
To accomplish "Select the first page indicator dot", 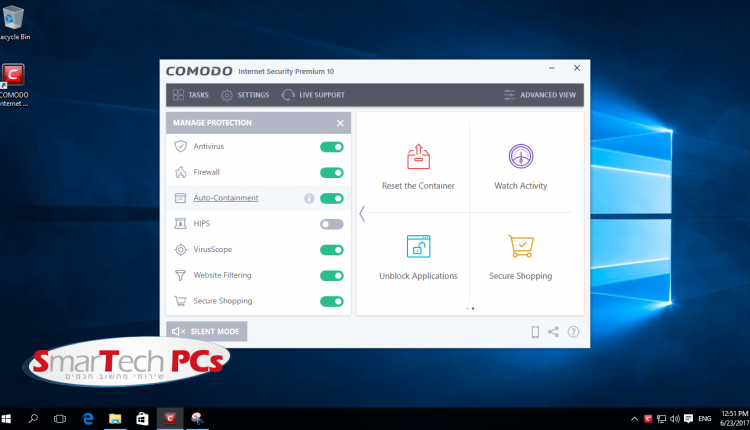I will click(x=467, y=309).
